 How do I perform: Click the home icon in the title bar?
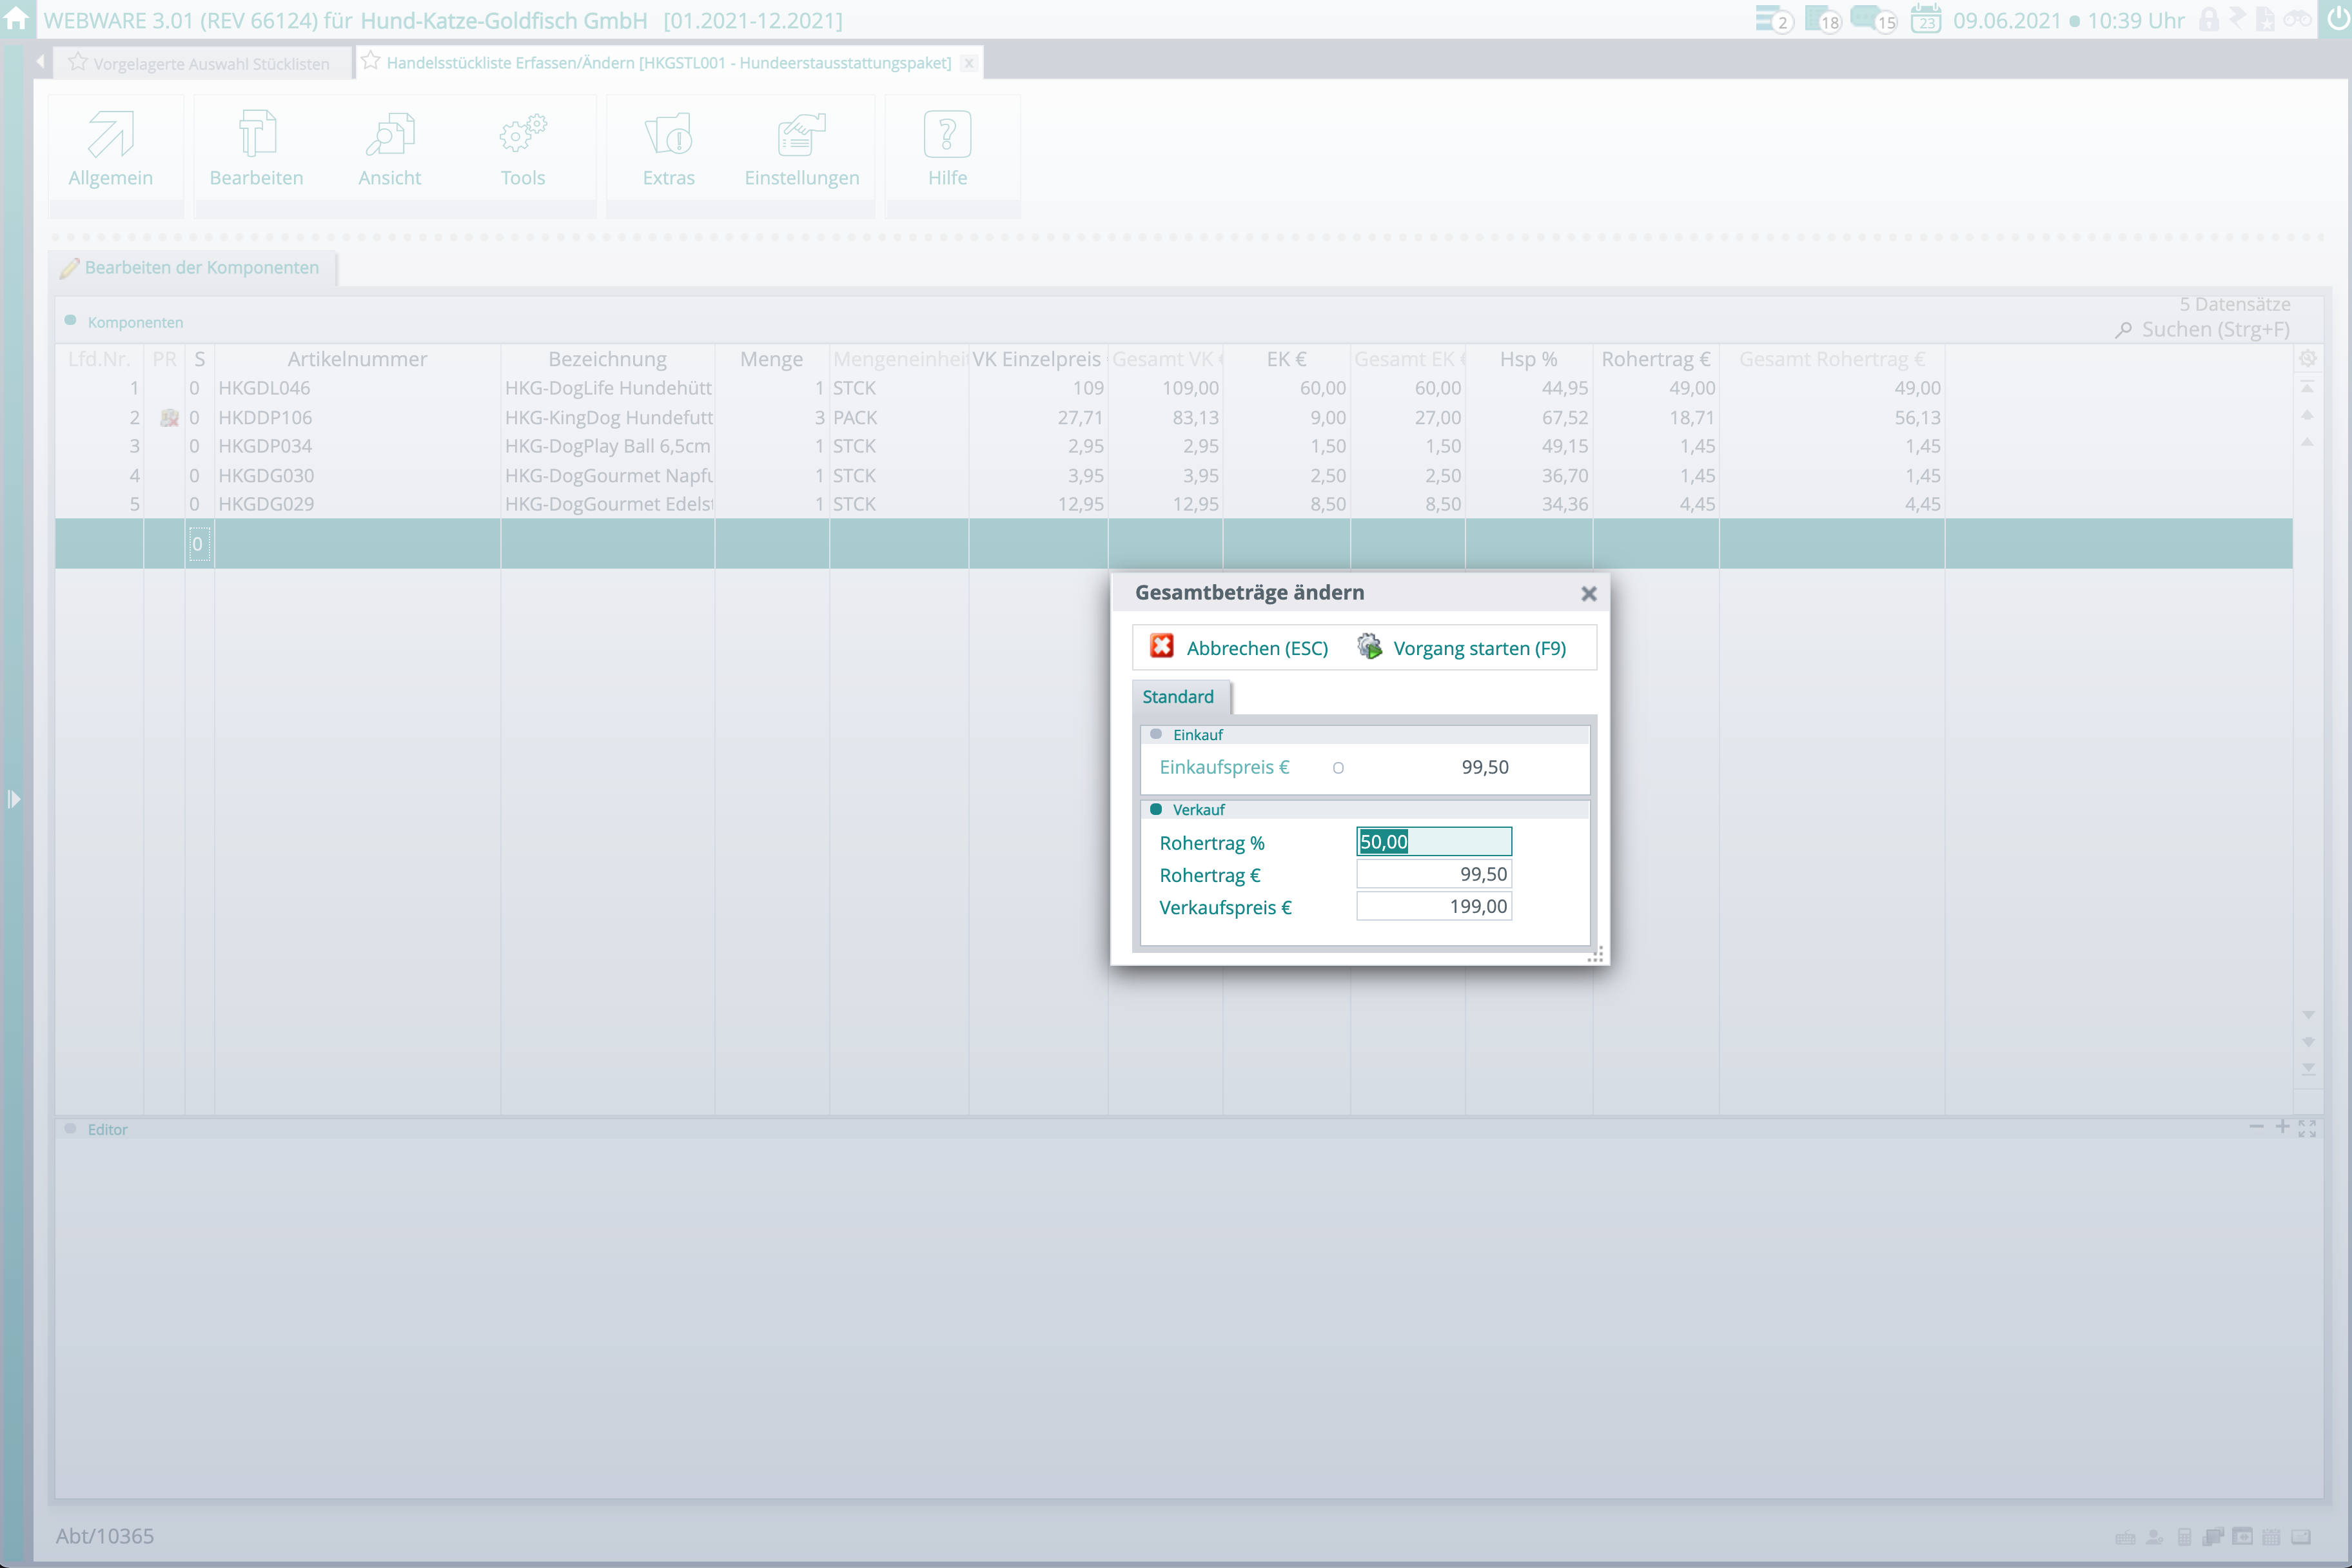17,18
